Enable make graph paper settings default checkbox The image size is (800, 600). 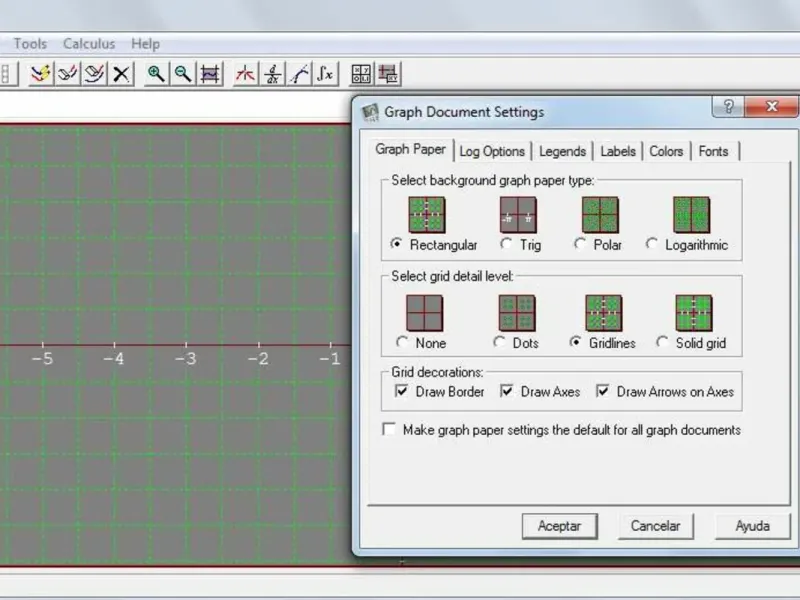pyautogui.click(x=389, y=430)
